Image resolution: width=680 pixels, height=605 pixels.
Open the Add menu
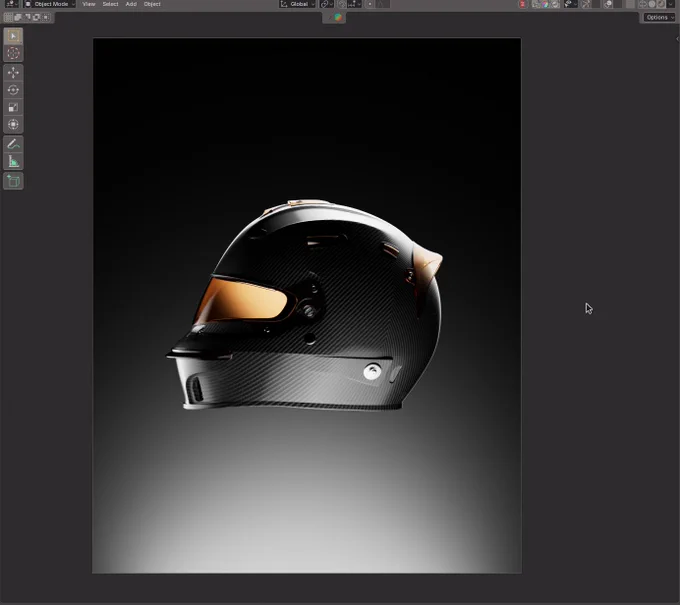[131, 4]
